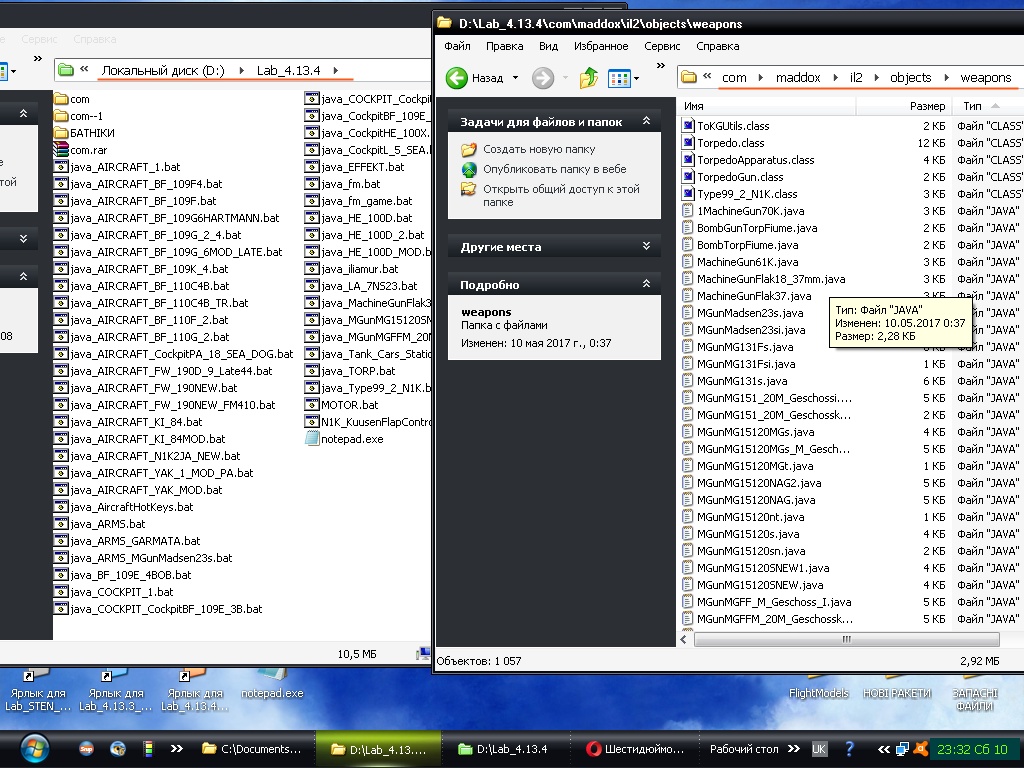Collapse the 'Задачи для файлов и папок' panel
1024x768 pixels.
click(x=646, y=121)
